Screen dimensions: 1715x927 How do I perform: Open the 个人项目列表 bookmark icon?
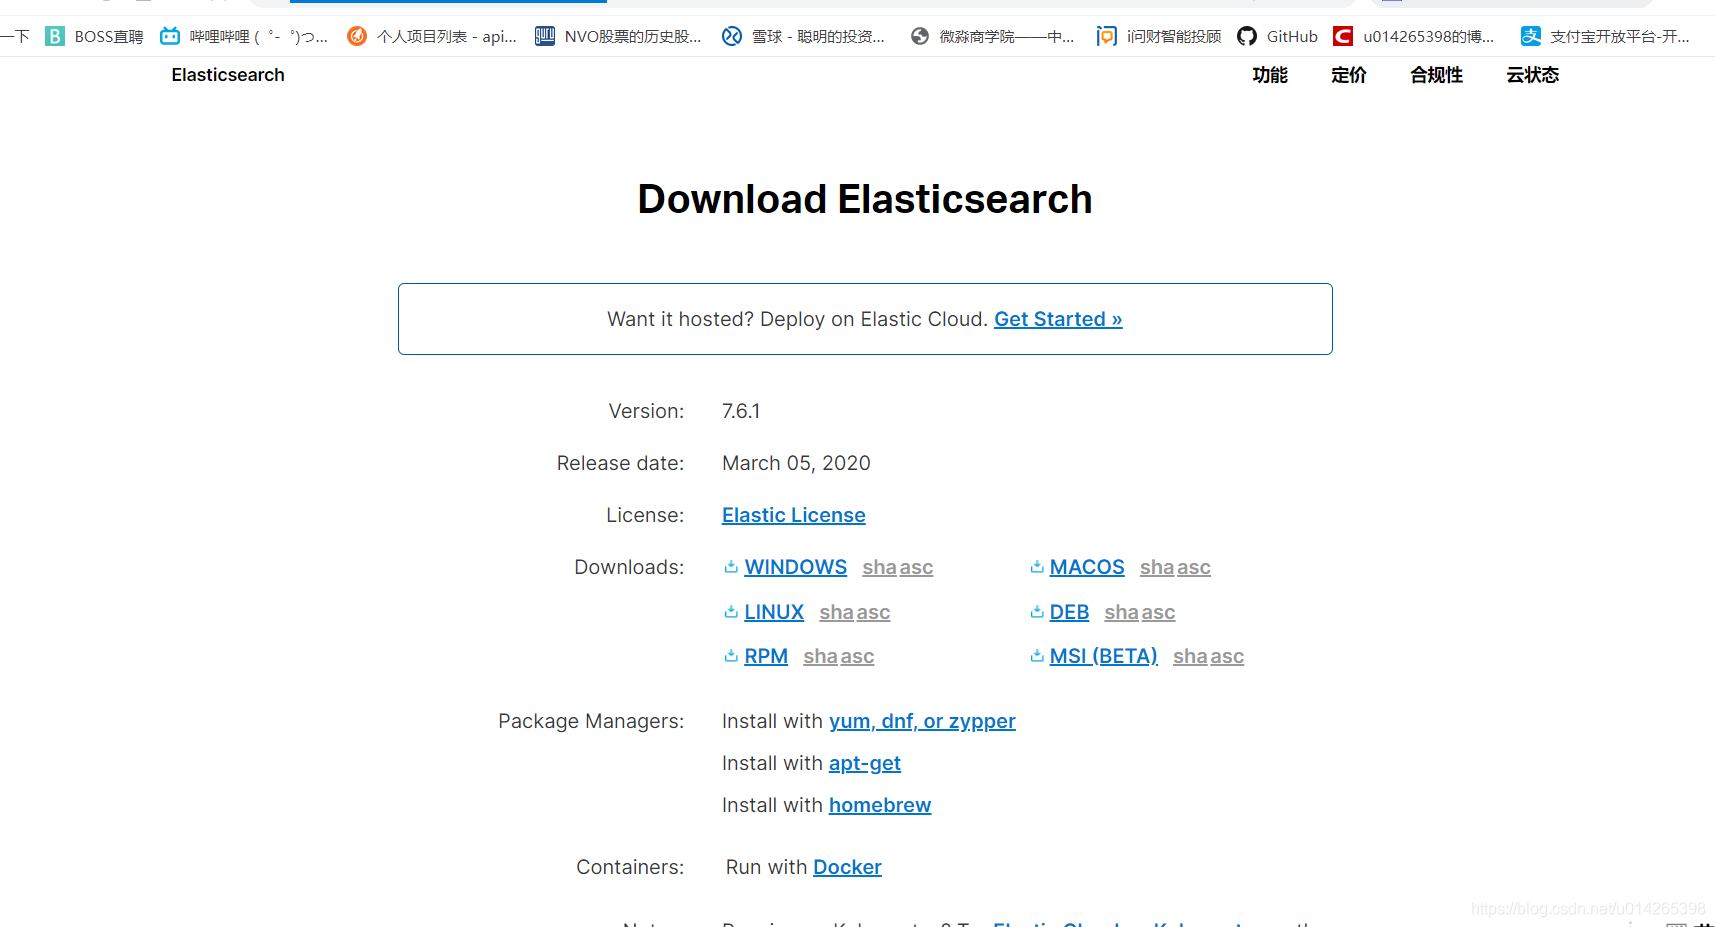click(x=357, y=36)
